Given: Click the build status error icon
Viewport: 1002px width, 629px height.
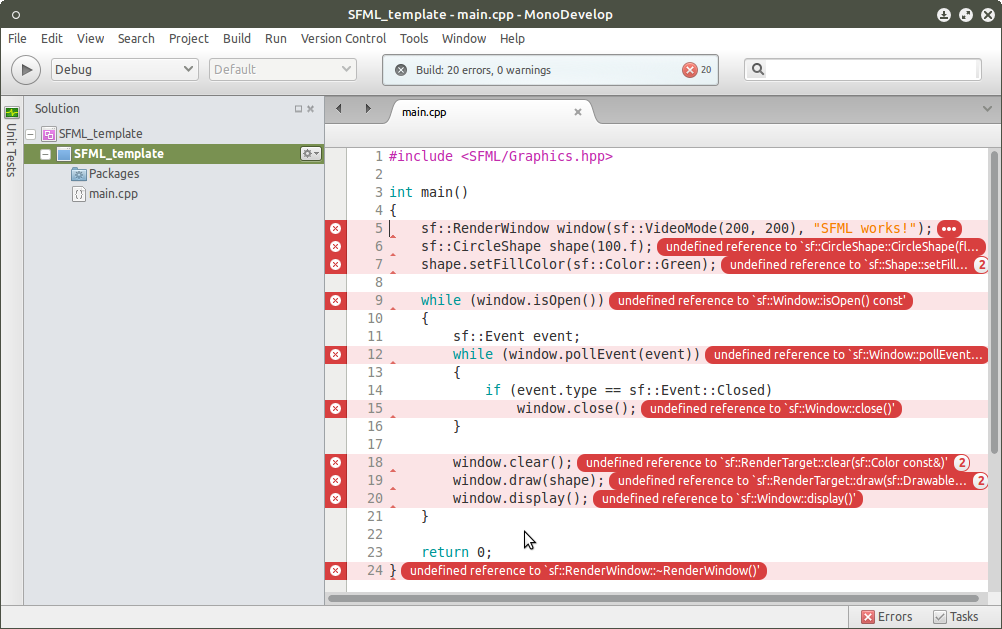Looking at the screenshot, I should coord(401,70).
